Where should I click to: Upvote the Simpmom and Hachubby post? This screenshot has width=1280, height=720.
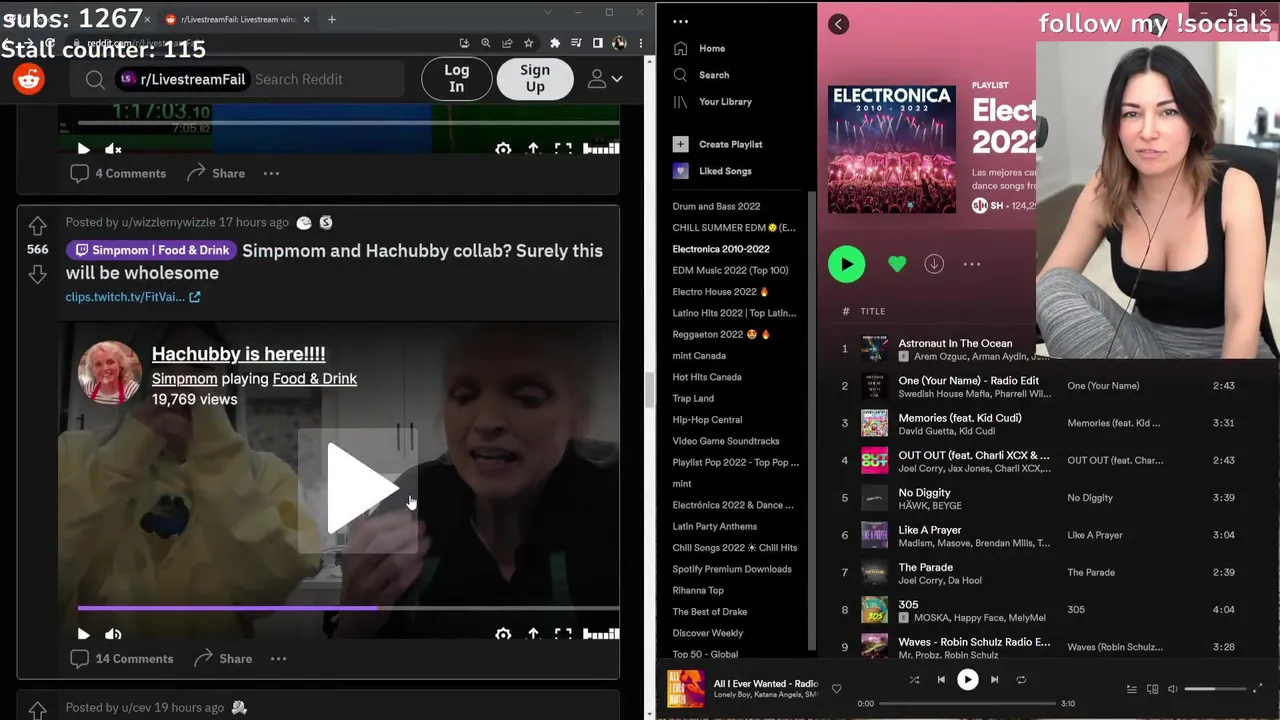click(x=37, y=226)
